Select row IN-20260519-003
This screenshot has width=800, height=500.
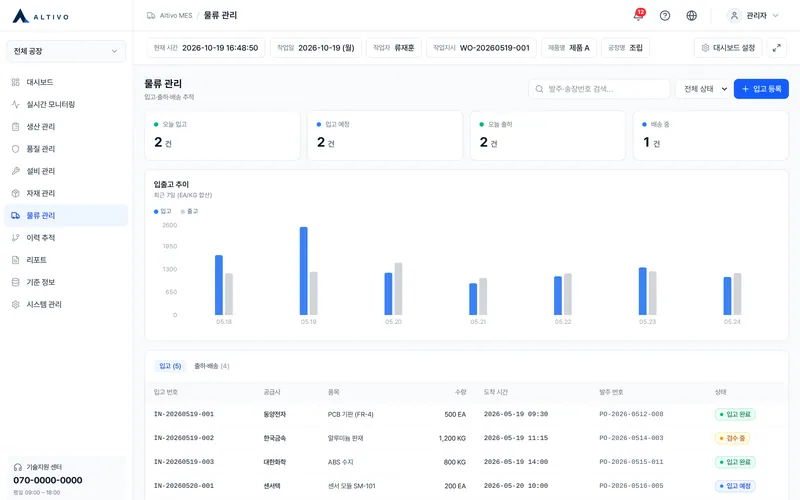[467, 462]
